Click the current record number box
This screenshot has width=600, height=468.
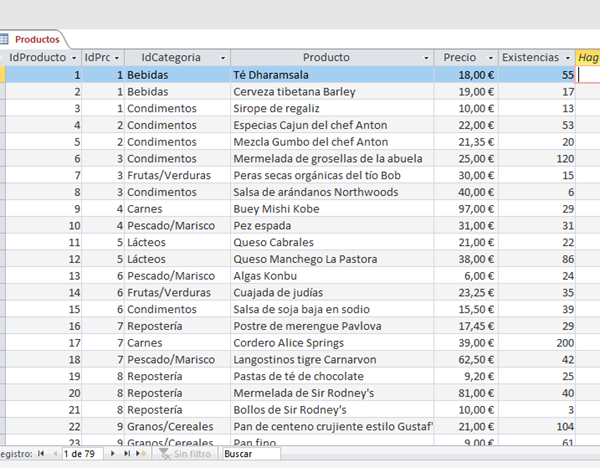tap(82, 454)
